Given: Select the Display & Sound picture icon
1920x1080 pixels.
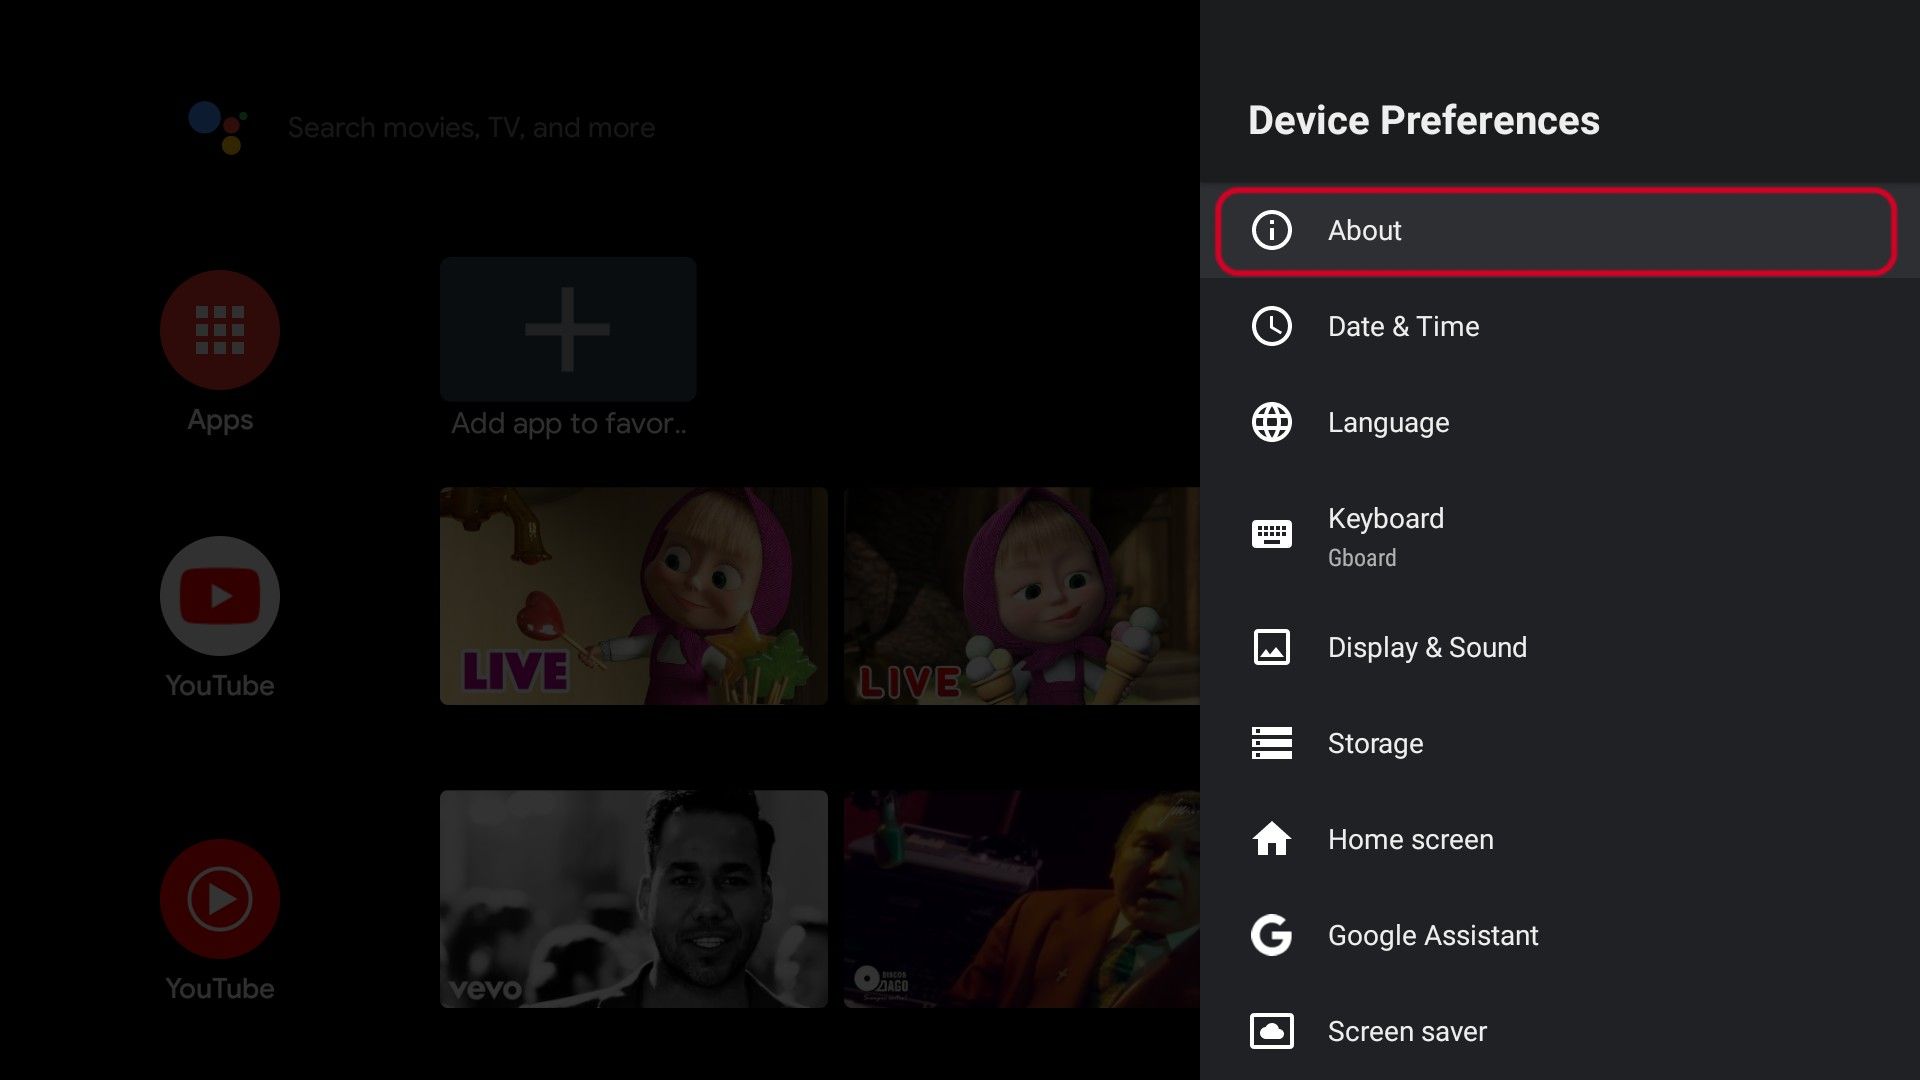Looking at the screenshot, I should click(1271, 647).
